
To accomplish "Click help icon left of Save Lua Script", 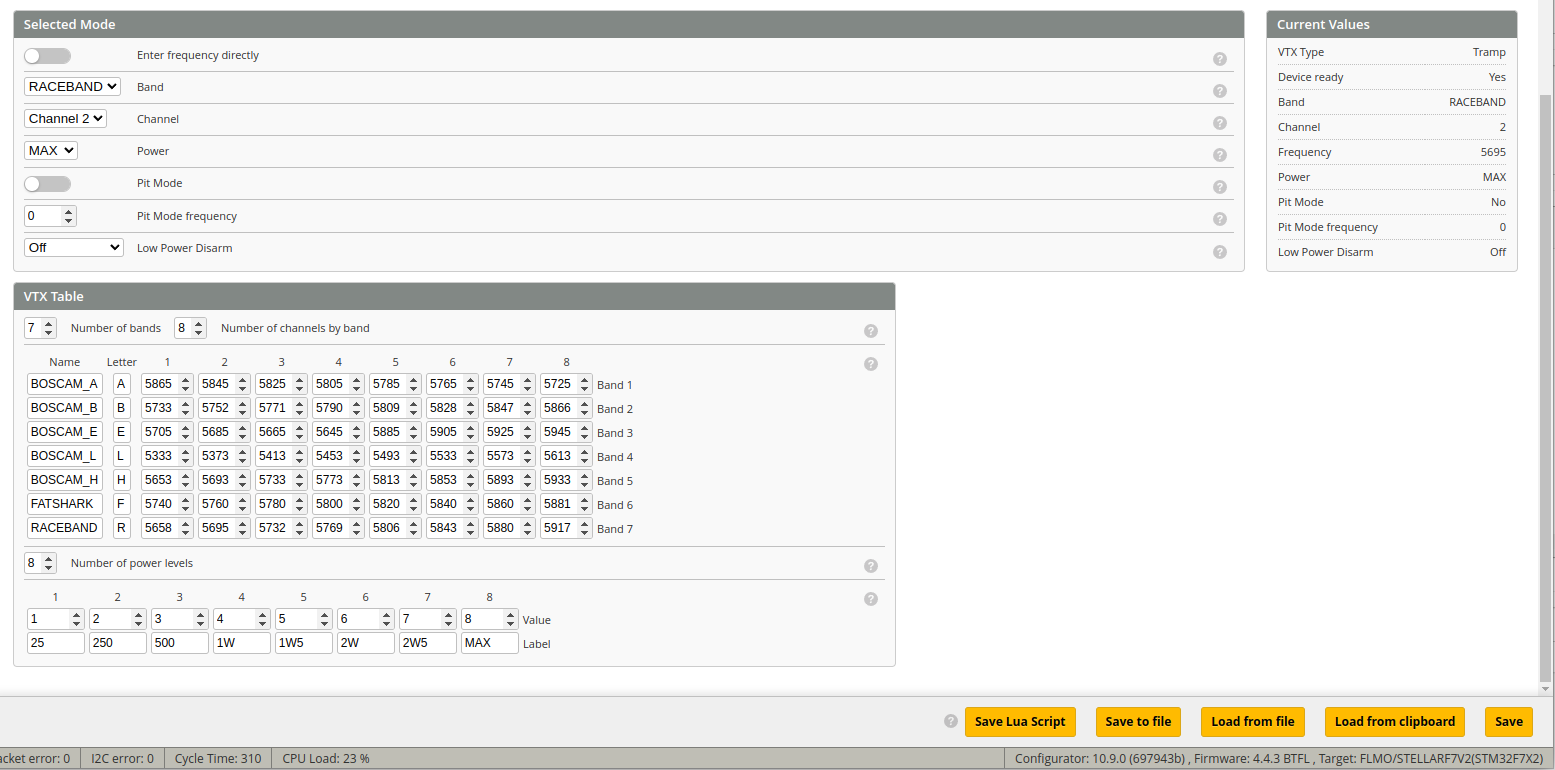I will click(x=950, y=721).
